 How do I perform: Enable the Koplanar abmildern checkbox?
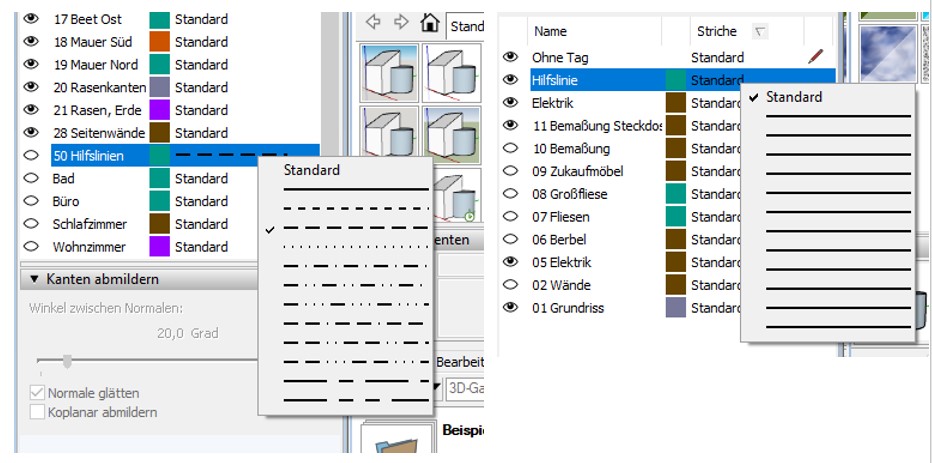coord(38,412)
